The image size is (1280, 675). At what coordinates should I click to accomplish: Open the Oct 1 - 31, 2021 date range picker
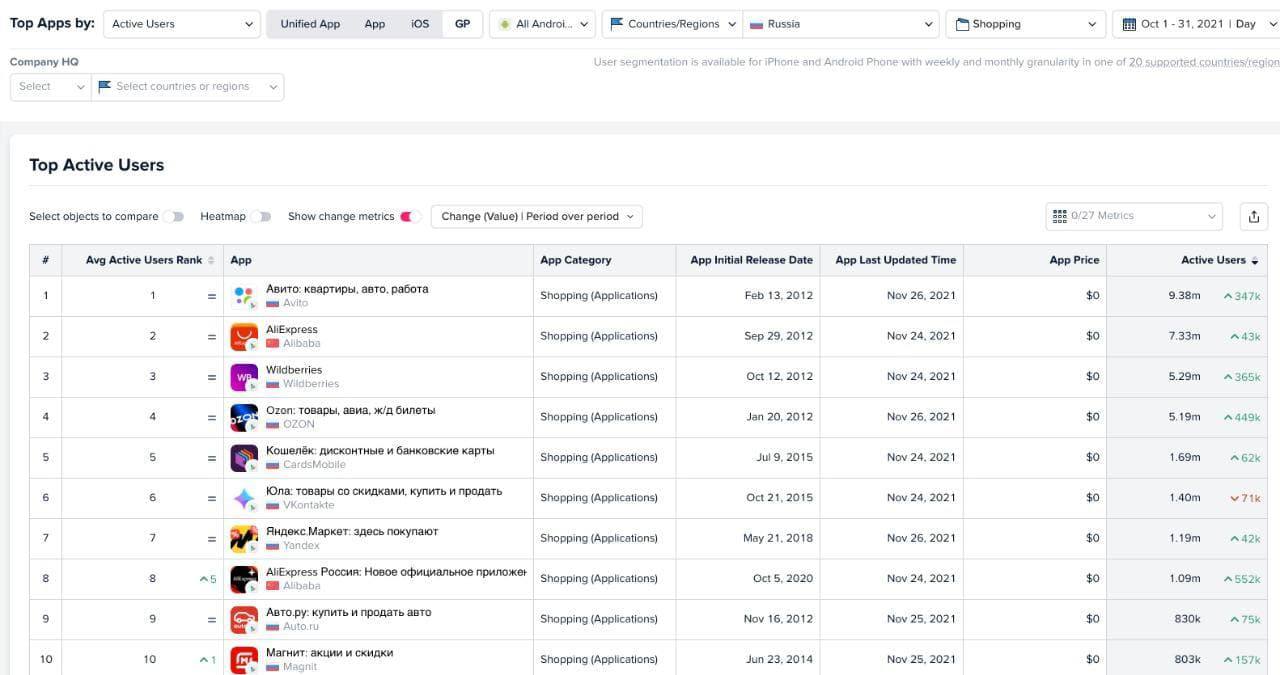pos(1196,24)
